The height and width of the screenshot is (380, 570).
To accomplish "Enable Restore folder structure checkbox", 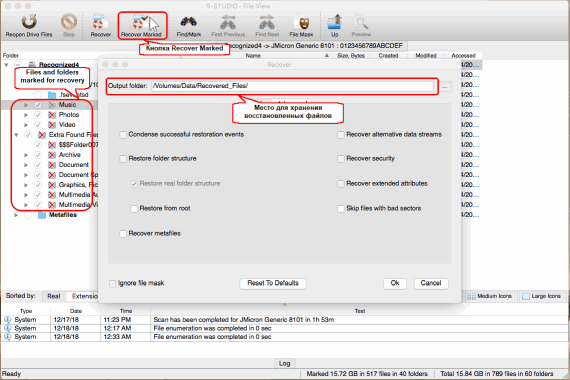I will pos(123,159).
